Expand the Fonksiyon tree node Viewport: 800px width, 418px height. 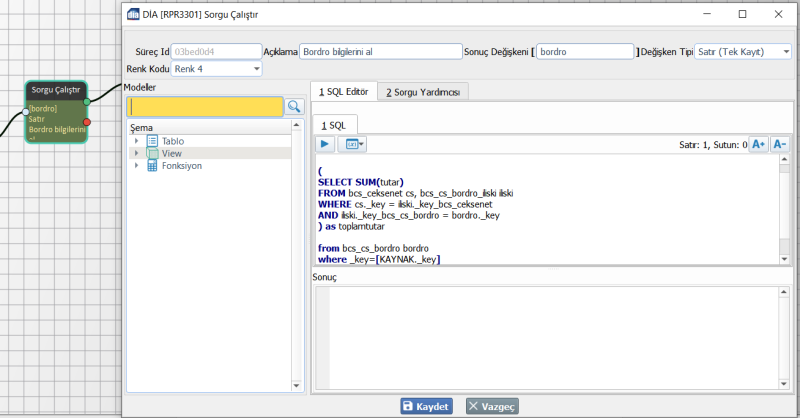(136, 166)
